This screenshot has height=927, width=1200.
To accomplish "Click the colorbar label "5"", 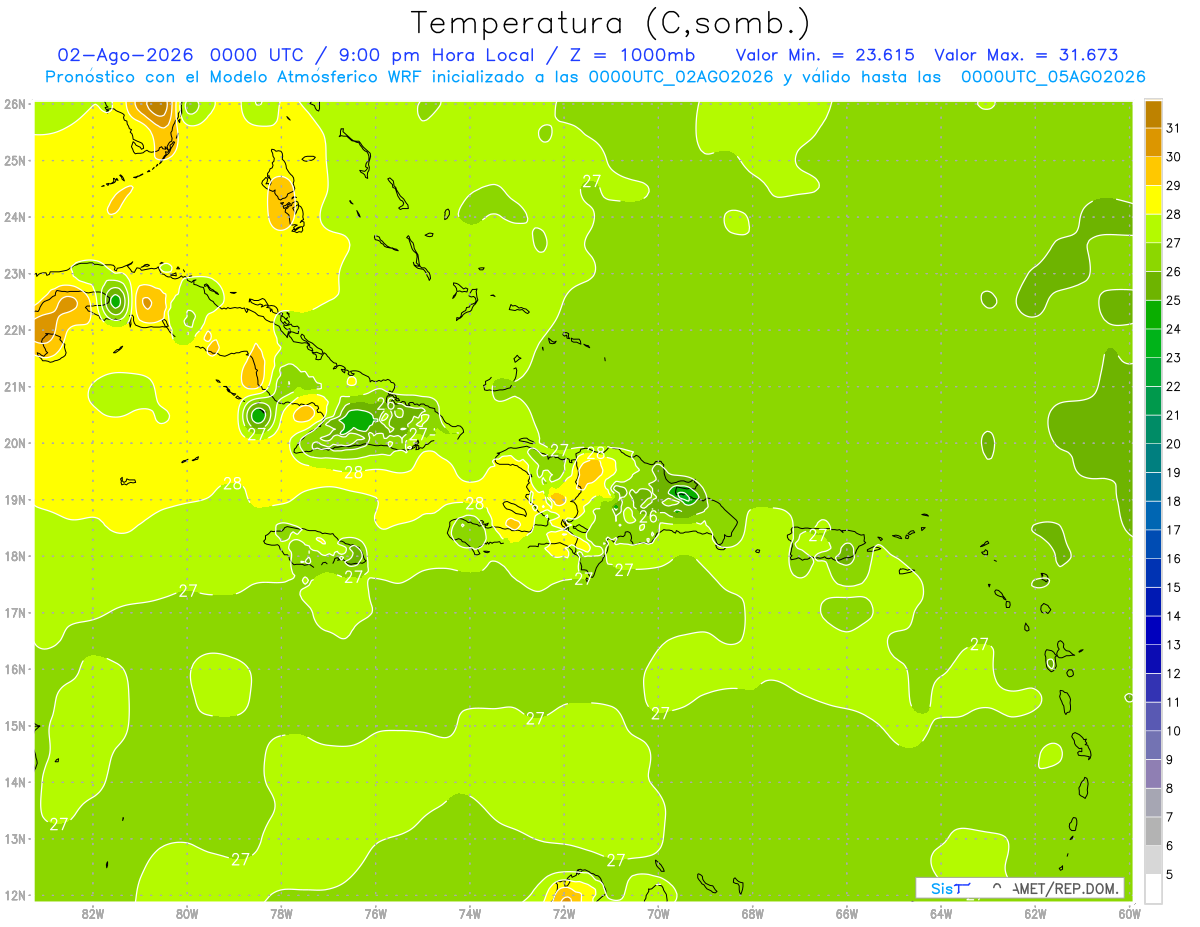I will 1171,875.
